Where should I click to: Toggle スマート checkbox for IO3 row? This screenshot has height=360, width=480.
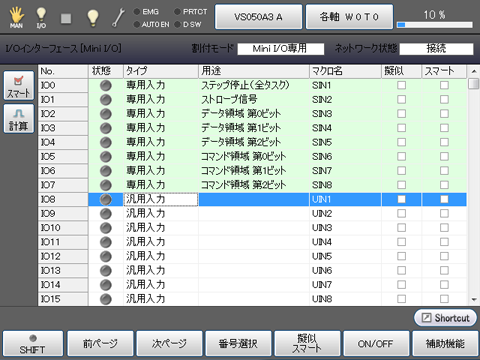pyautogui.click(x=444, y=128)
